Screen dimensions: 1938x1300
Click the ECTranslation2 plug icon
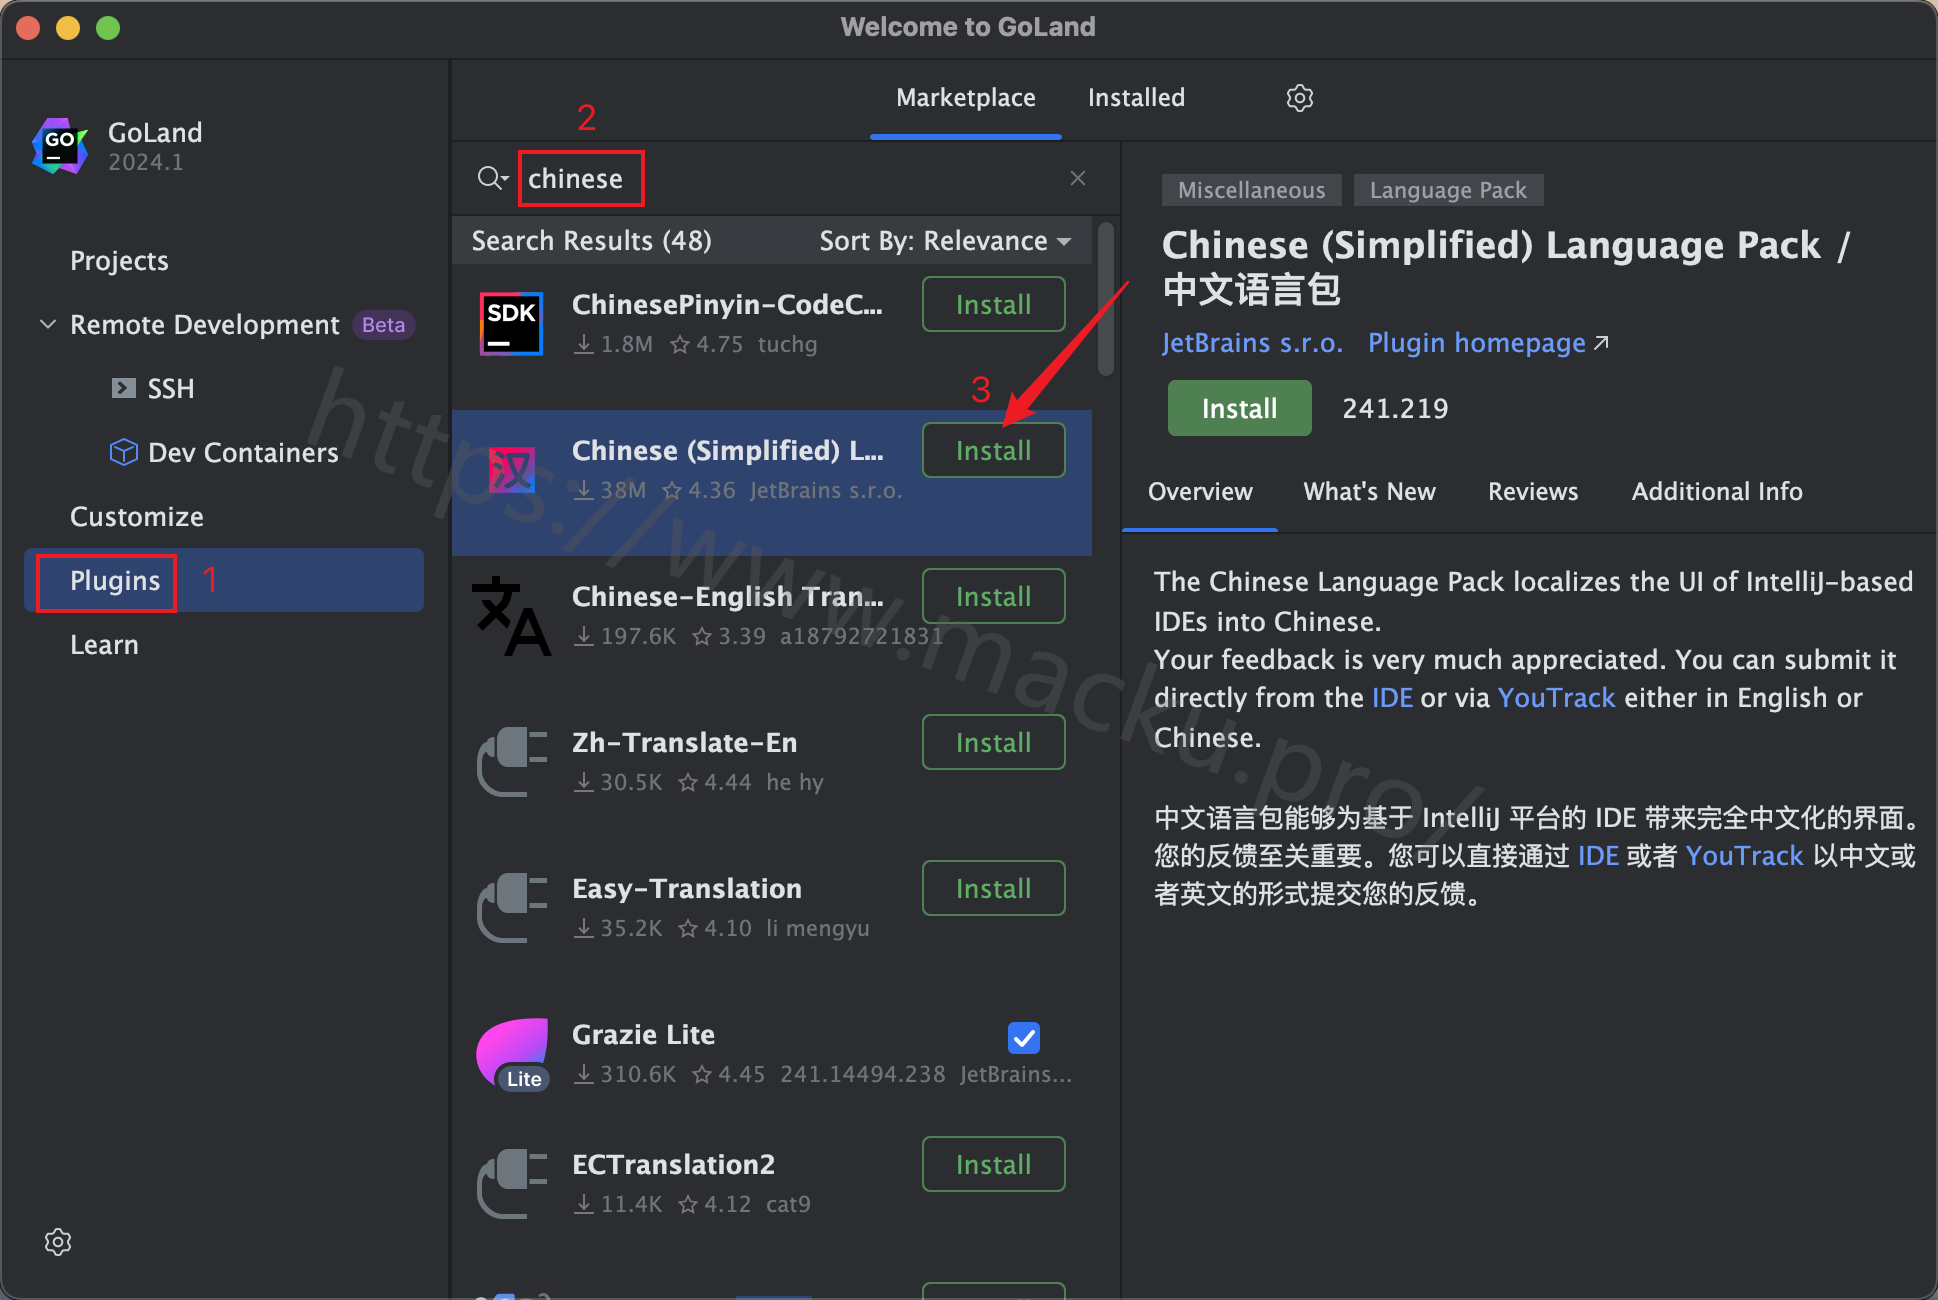(511, 1183)
